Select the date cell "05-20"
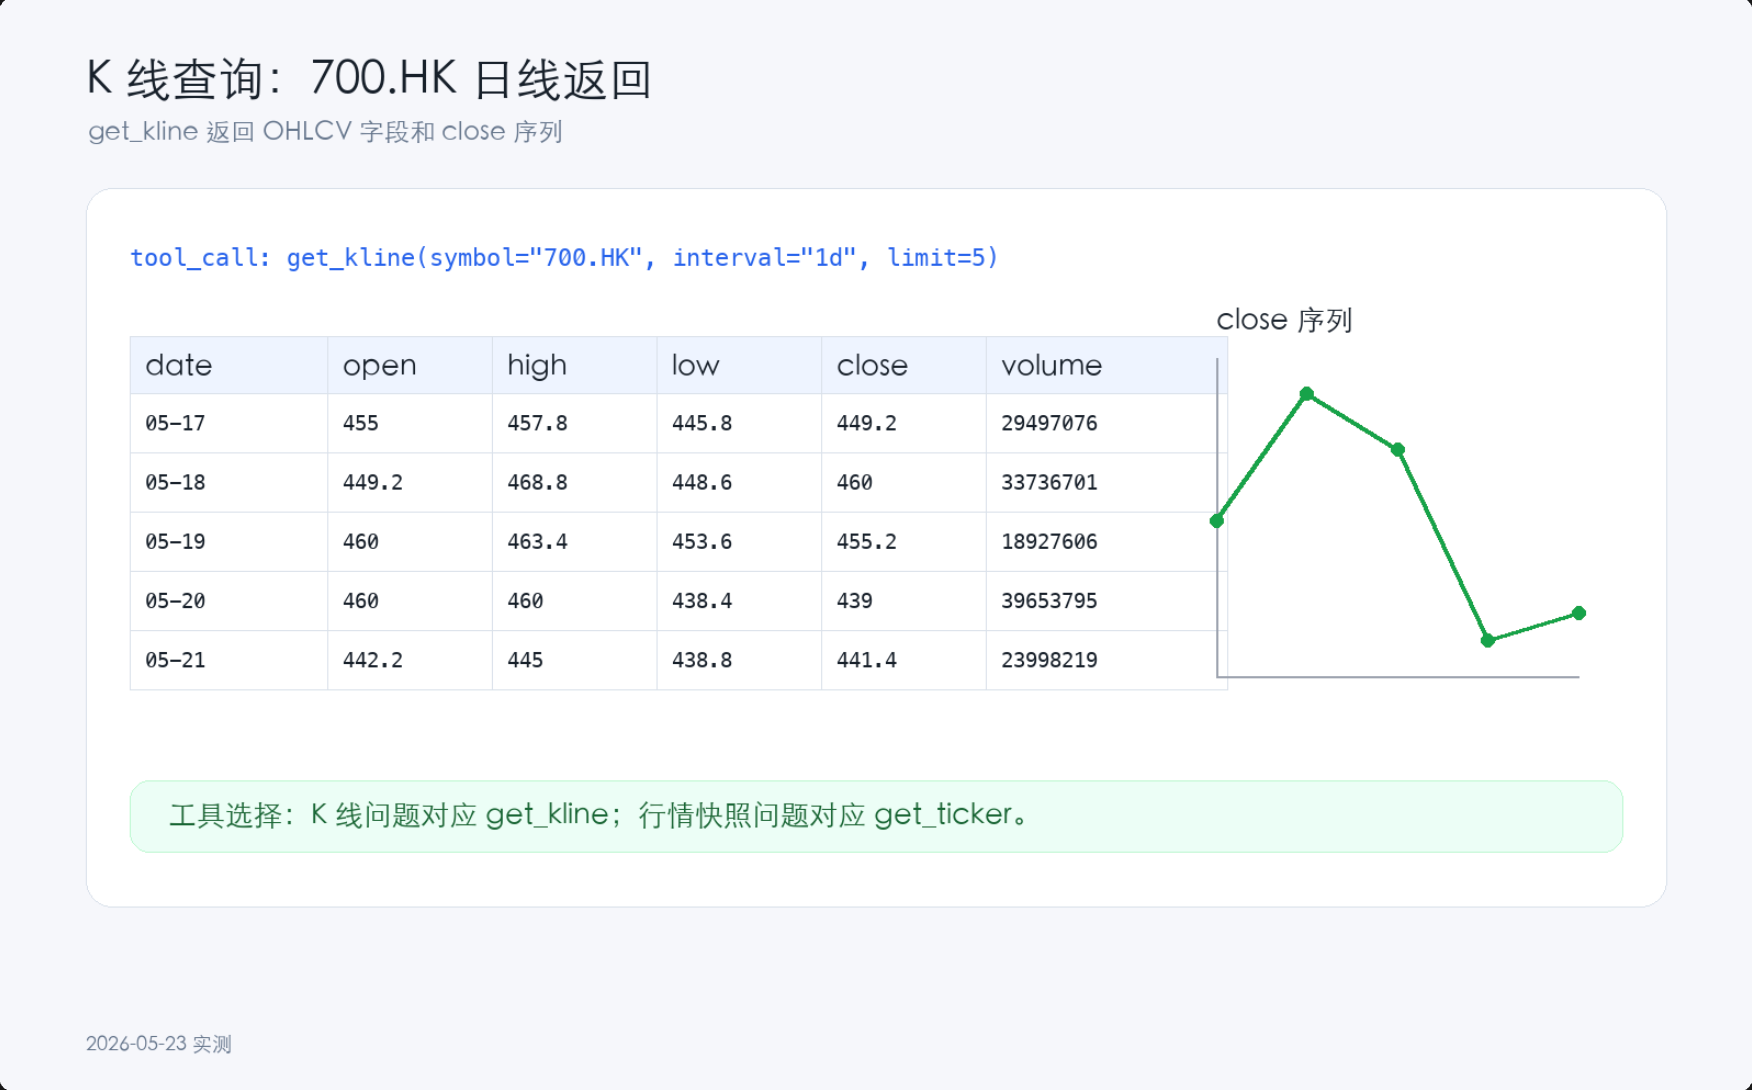The height and width of the screenshot is (1090, 1752). click(x=175, y=600)
